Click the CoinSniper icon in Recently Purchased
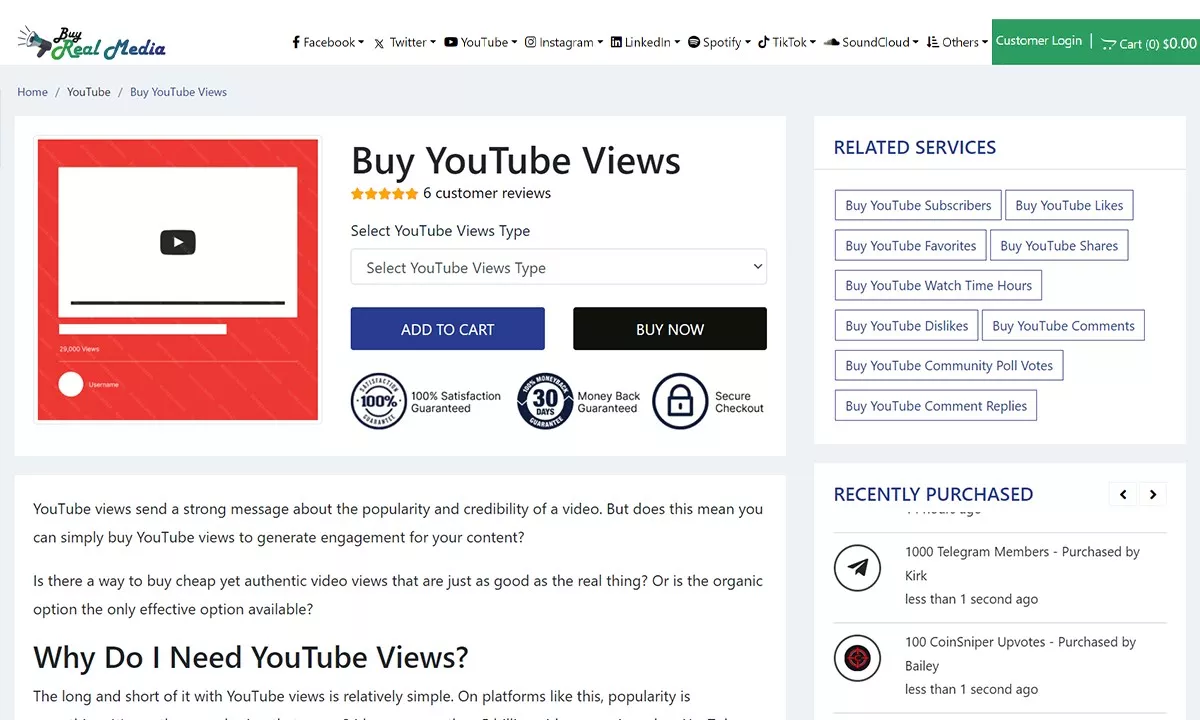 [857, 658]
